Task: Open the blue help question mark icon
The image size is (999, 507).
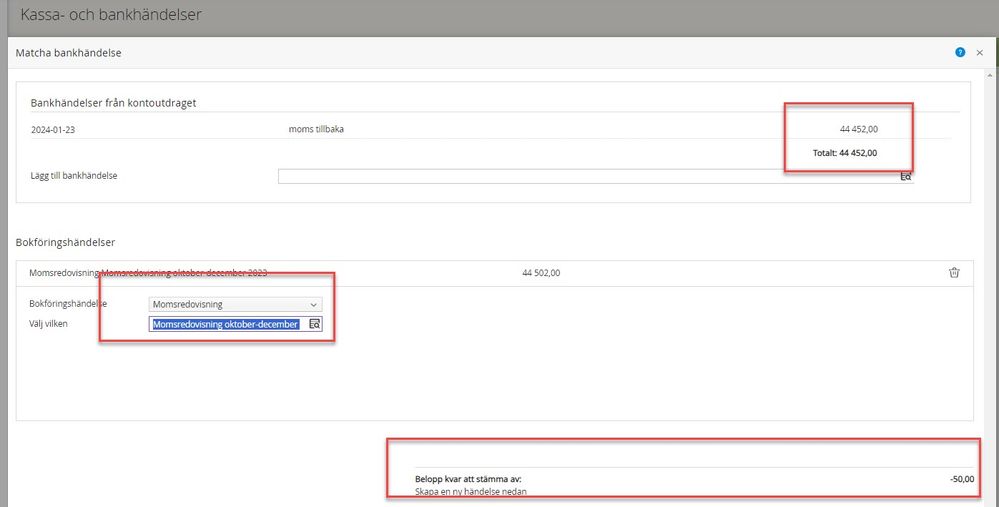Action: (960, 52)
